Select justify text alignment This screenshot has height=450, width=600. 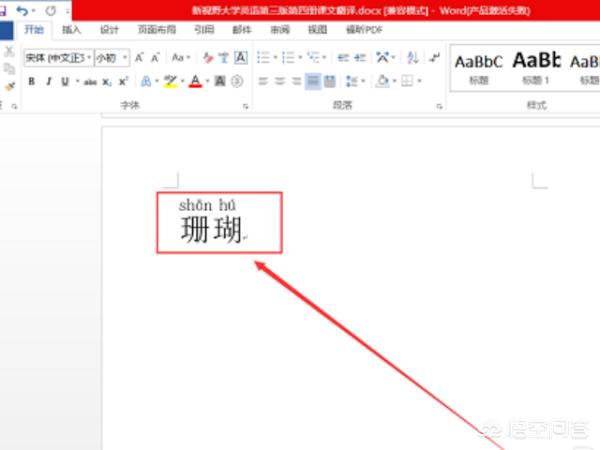coord(314,81)
